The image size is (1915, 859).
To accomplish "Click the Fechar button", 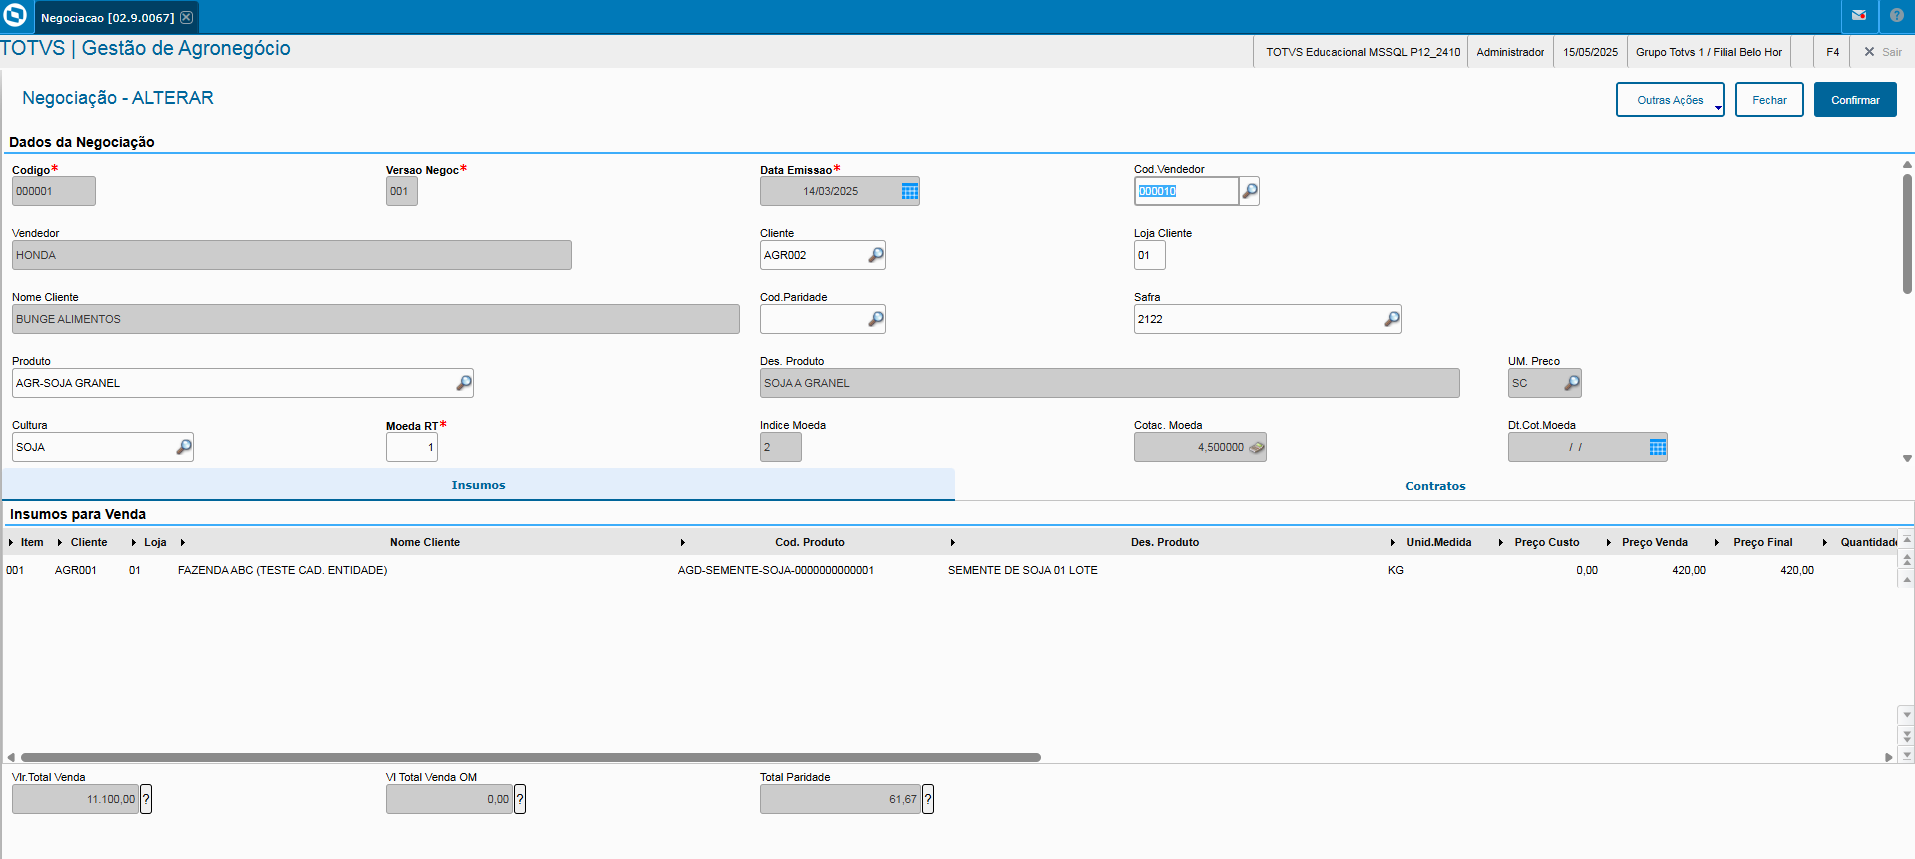I will 1769,100.
